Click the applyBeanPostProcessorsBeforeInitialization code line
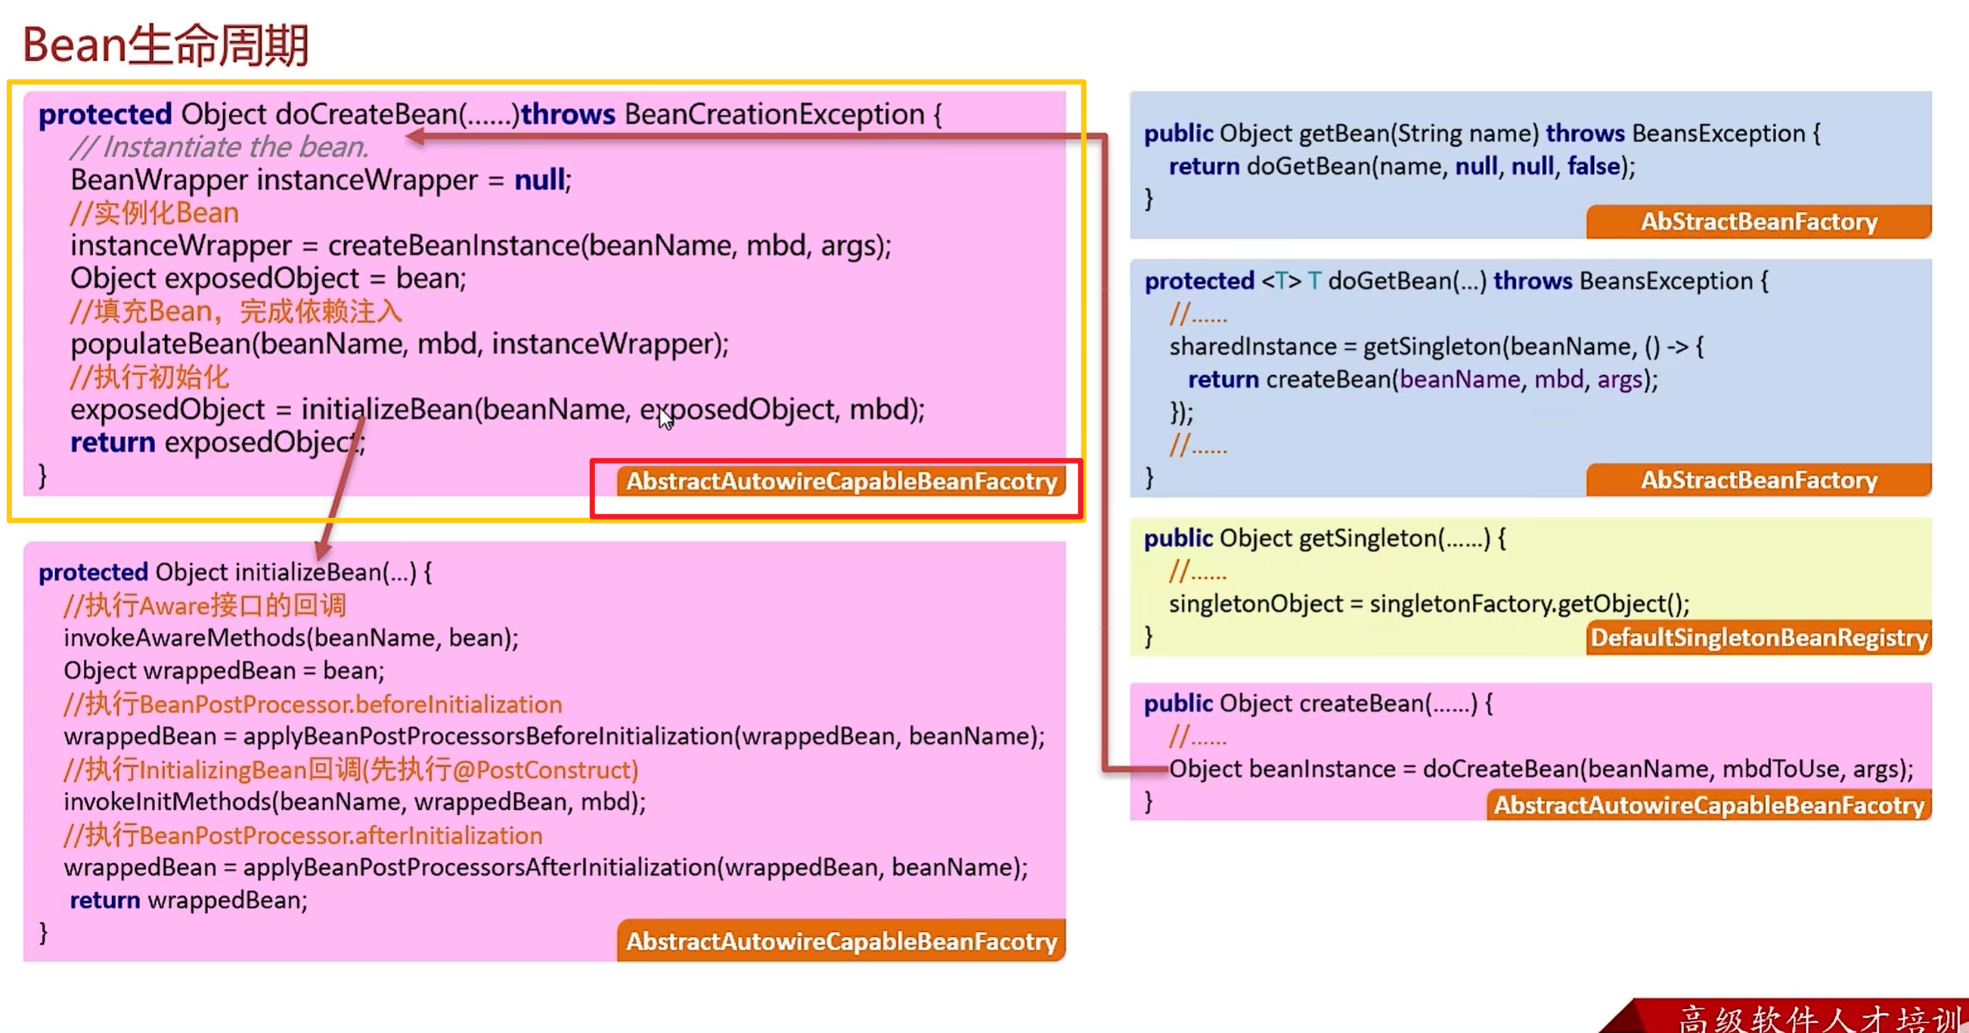The height and width of the screenshot is (1033, 1969). pos(553,737)
